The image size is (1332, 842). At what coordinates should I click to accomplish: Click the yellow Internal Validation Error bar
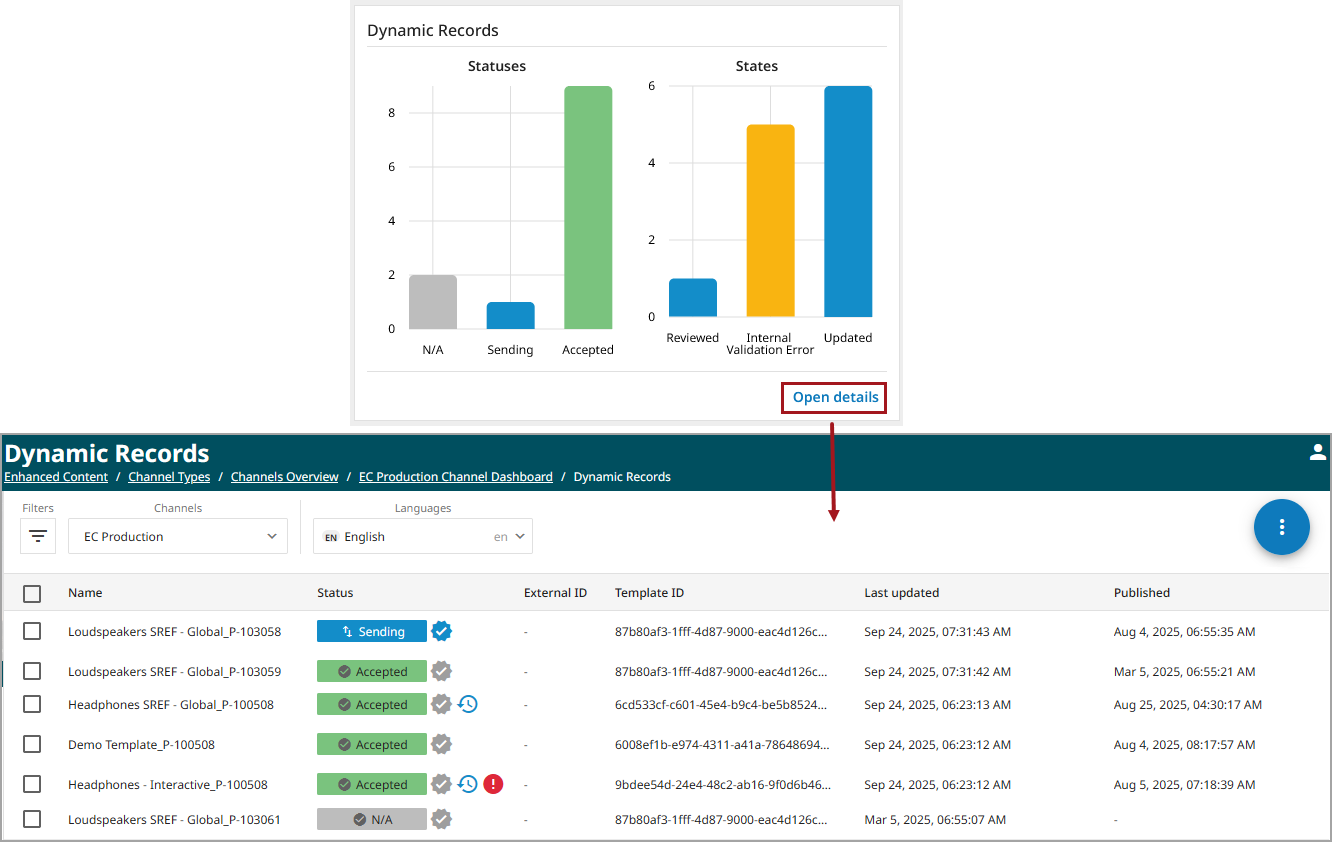tap(770, 220)
